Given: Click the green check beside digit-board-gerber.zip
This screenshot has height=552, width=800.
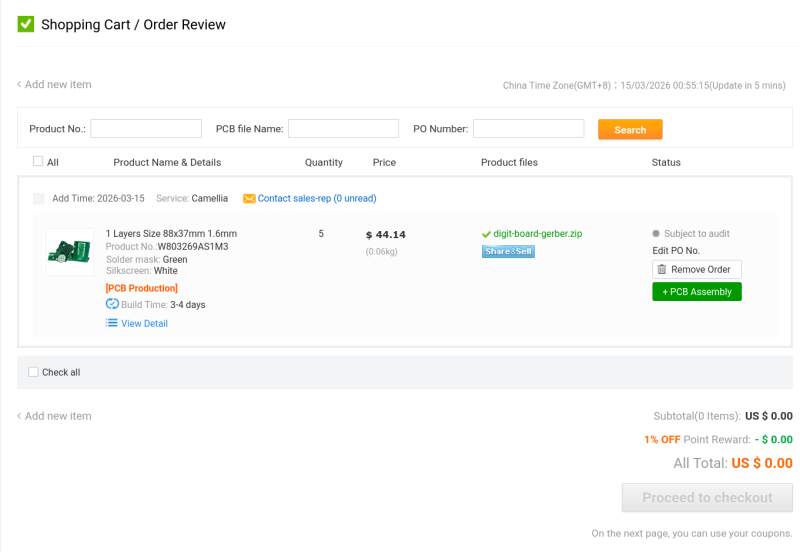Looking at the screenshot, I should [486, 234].
